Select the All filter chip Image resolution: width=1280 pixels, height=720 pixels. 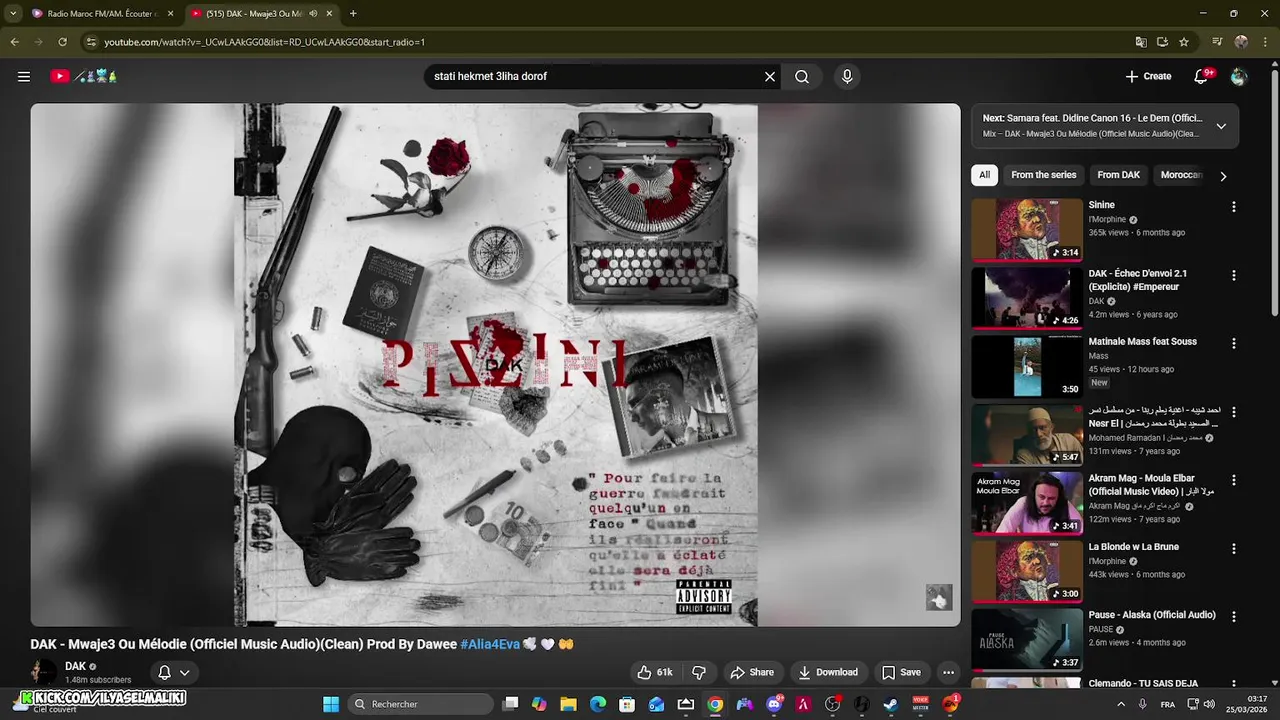(984, 175)
